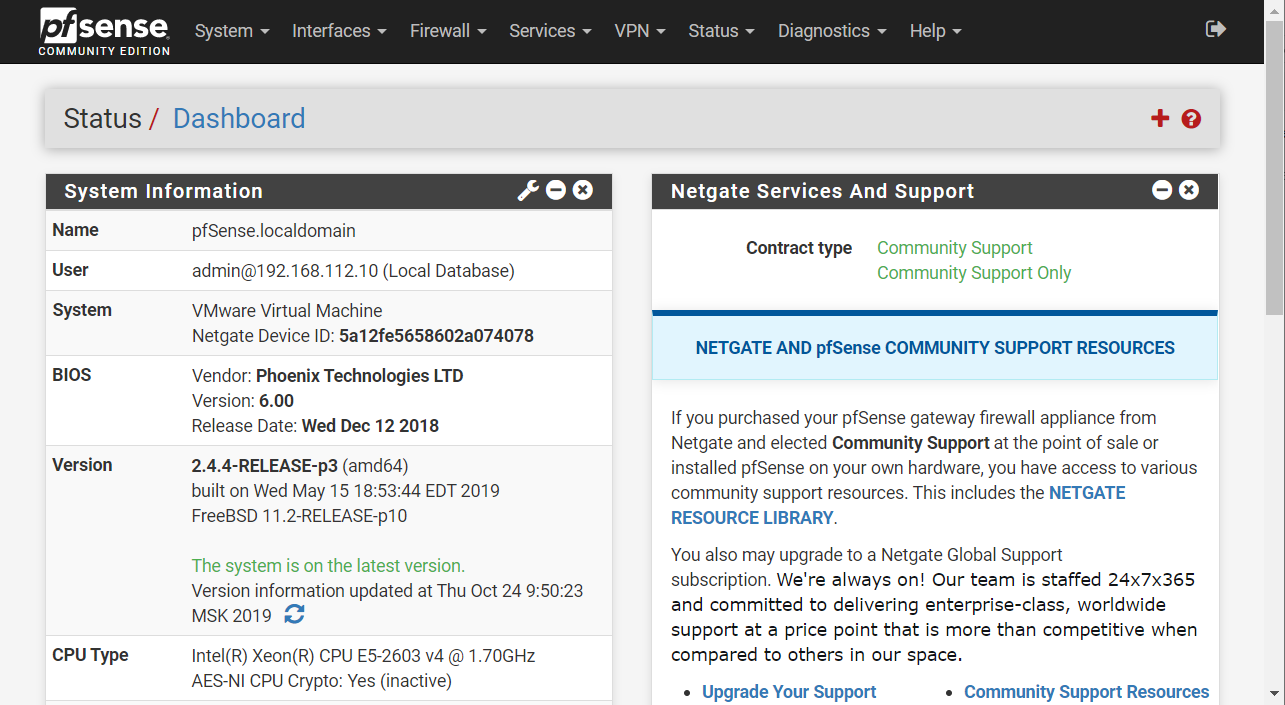Open System Information wrench settings
Viewport: 1285px width, 705px height.
[x=528, y=190]
